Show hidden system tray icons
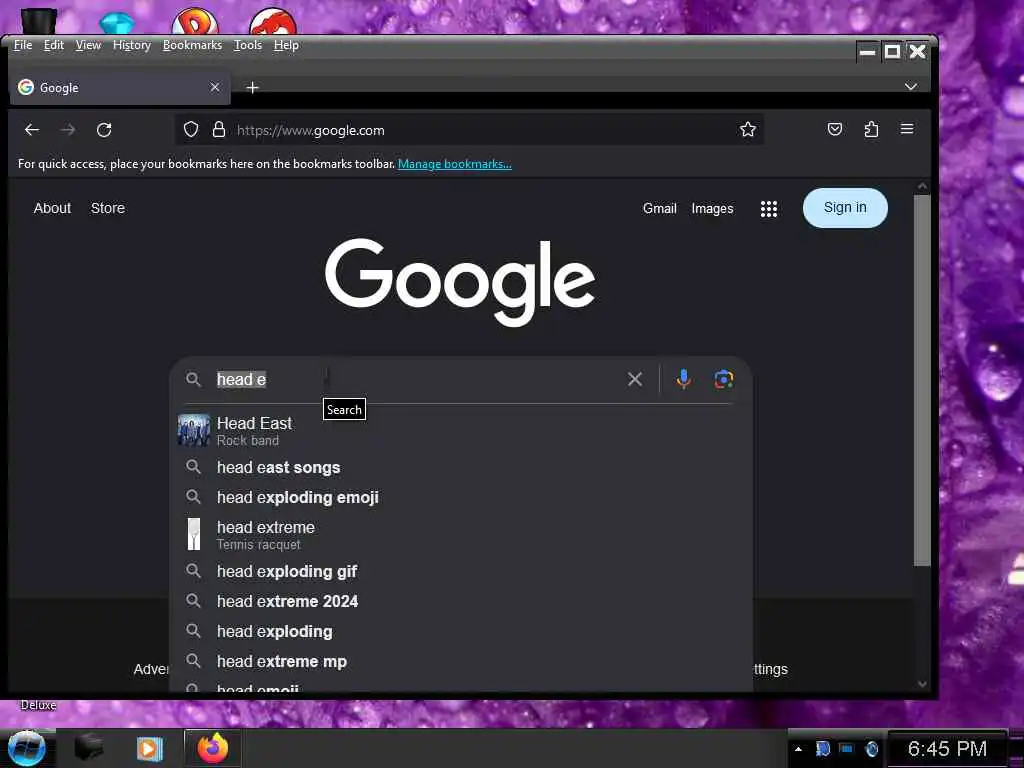1024x768 pixels. coord(798,749)
